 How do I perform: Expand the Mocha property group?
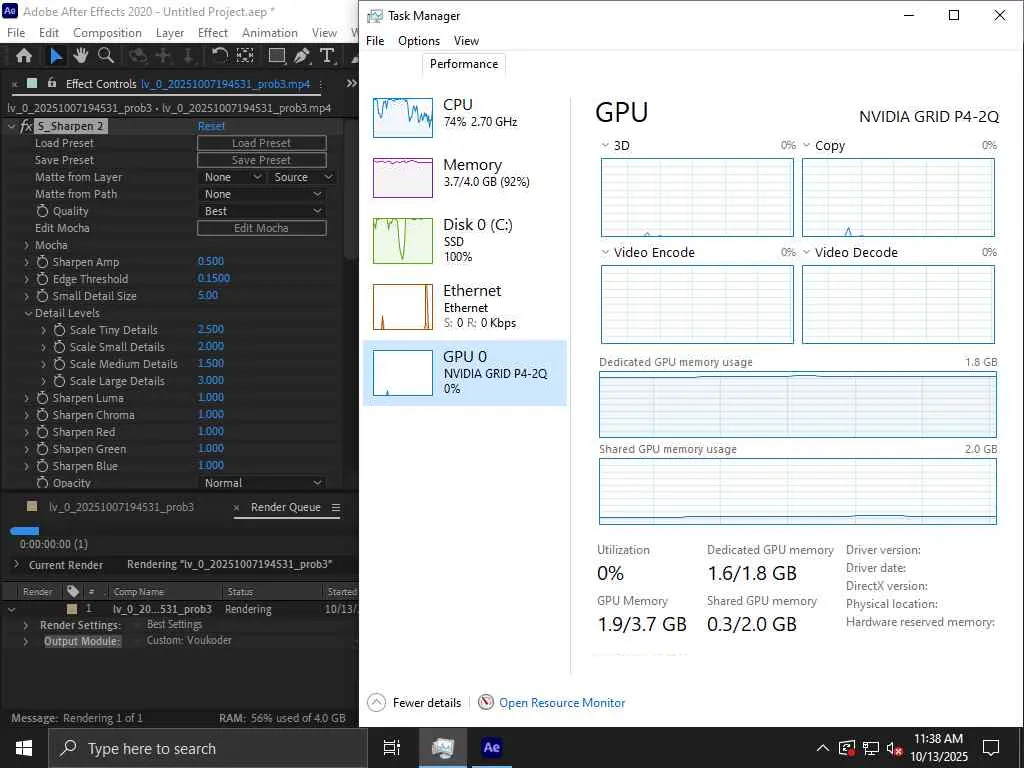(x=27, y=246)
